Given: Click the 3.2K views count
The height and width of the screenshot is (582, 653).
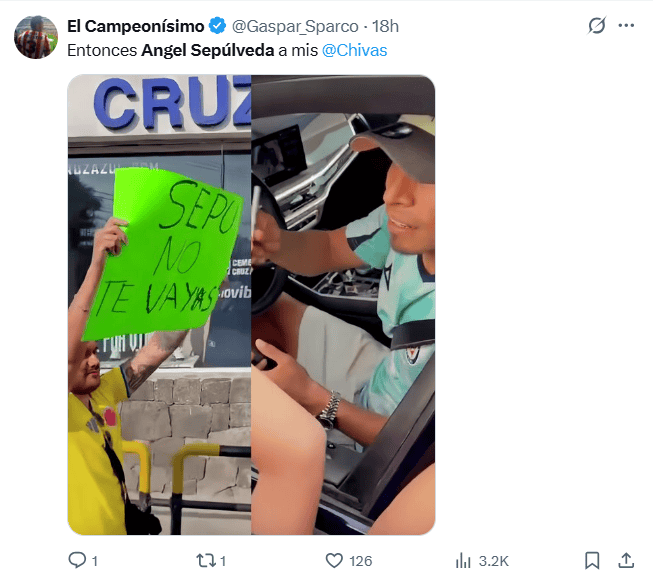Looking at the screenshot, I should [493, 561].
